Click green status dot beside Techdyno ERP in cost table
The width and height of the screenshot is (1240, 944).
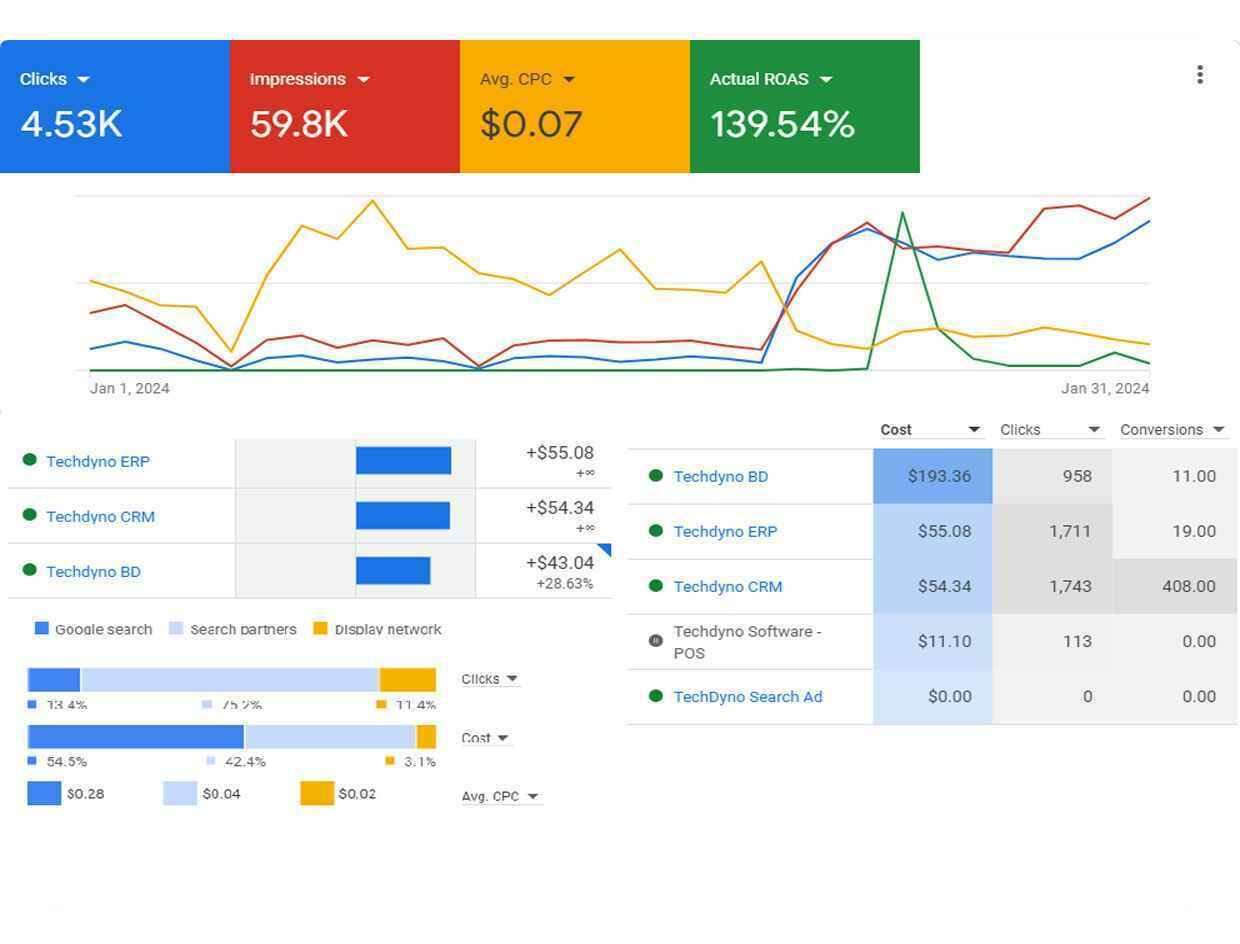(656, 531)
